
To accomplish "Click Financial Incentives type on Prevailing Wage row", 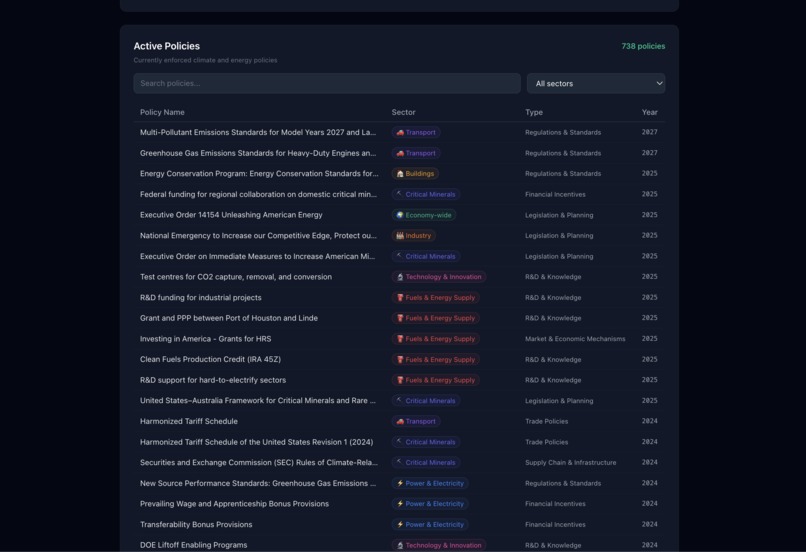I will [555, 504].
